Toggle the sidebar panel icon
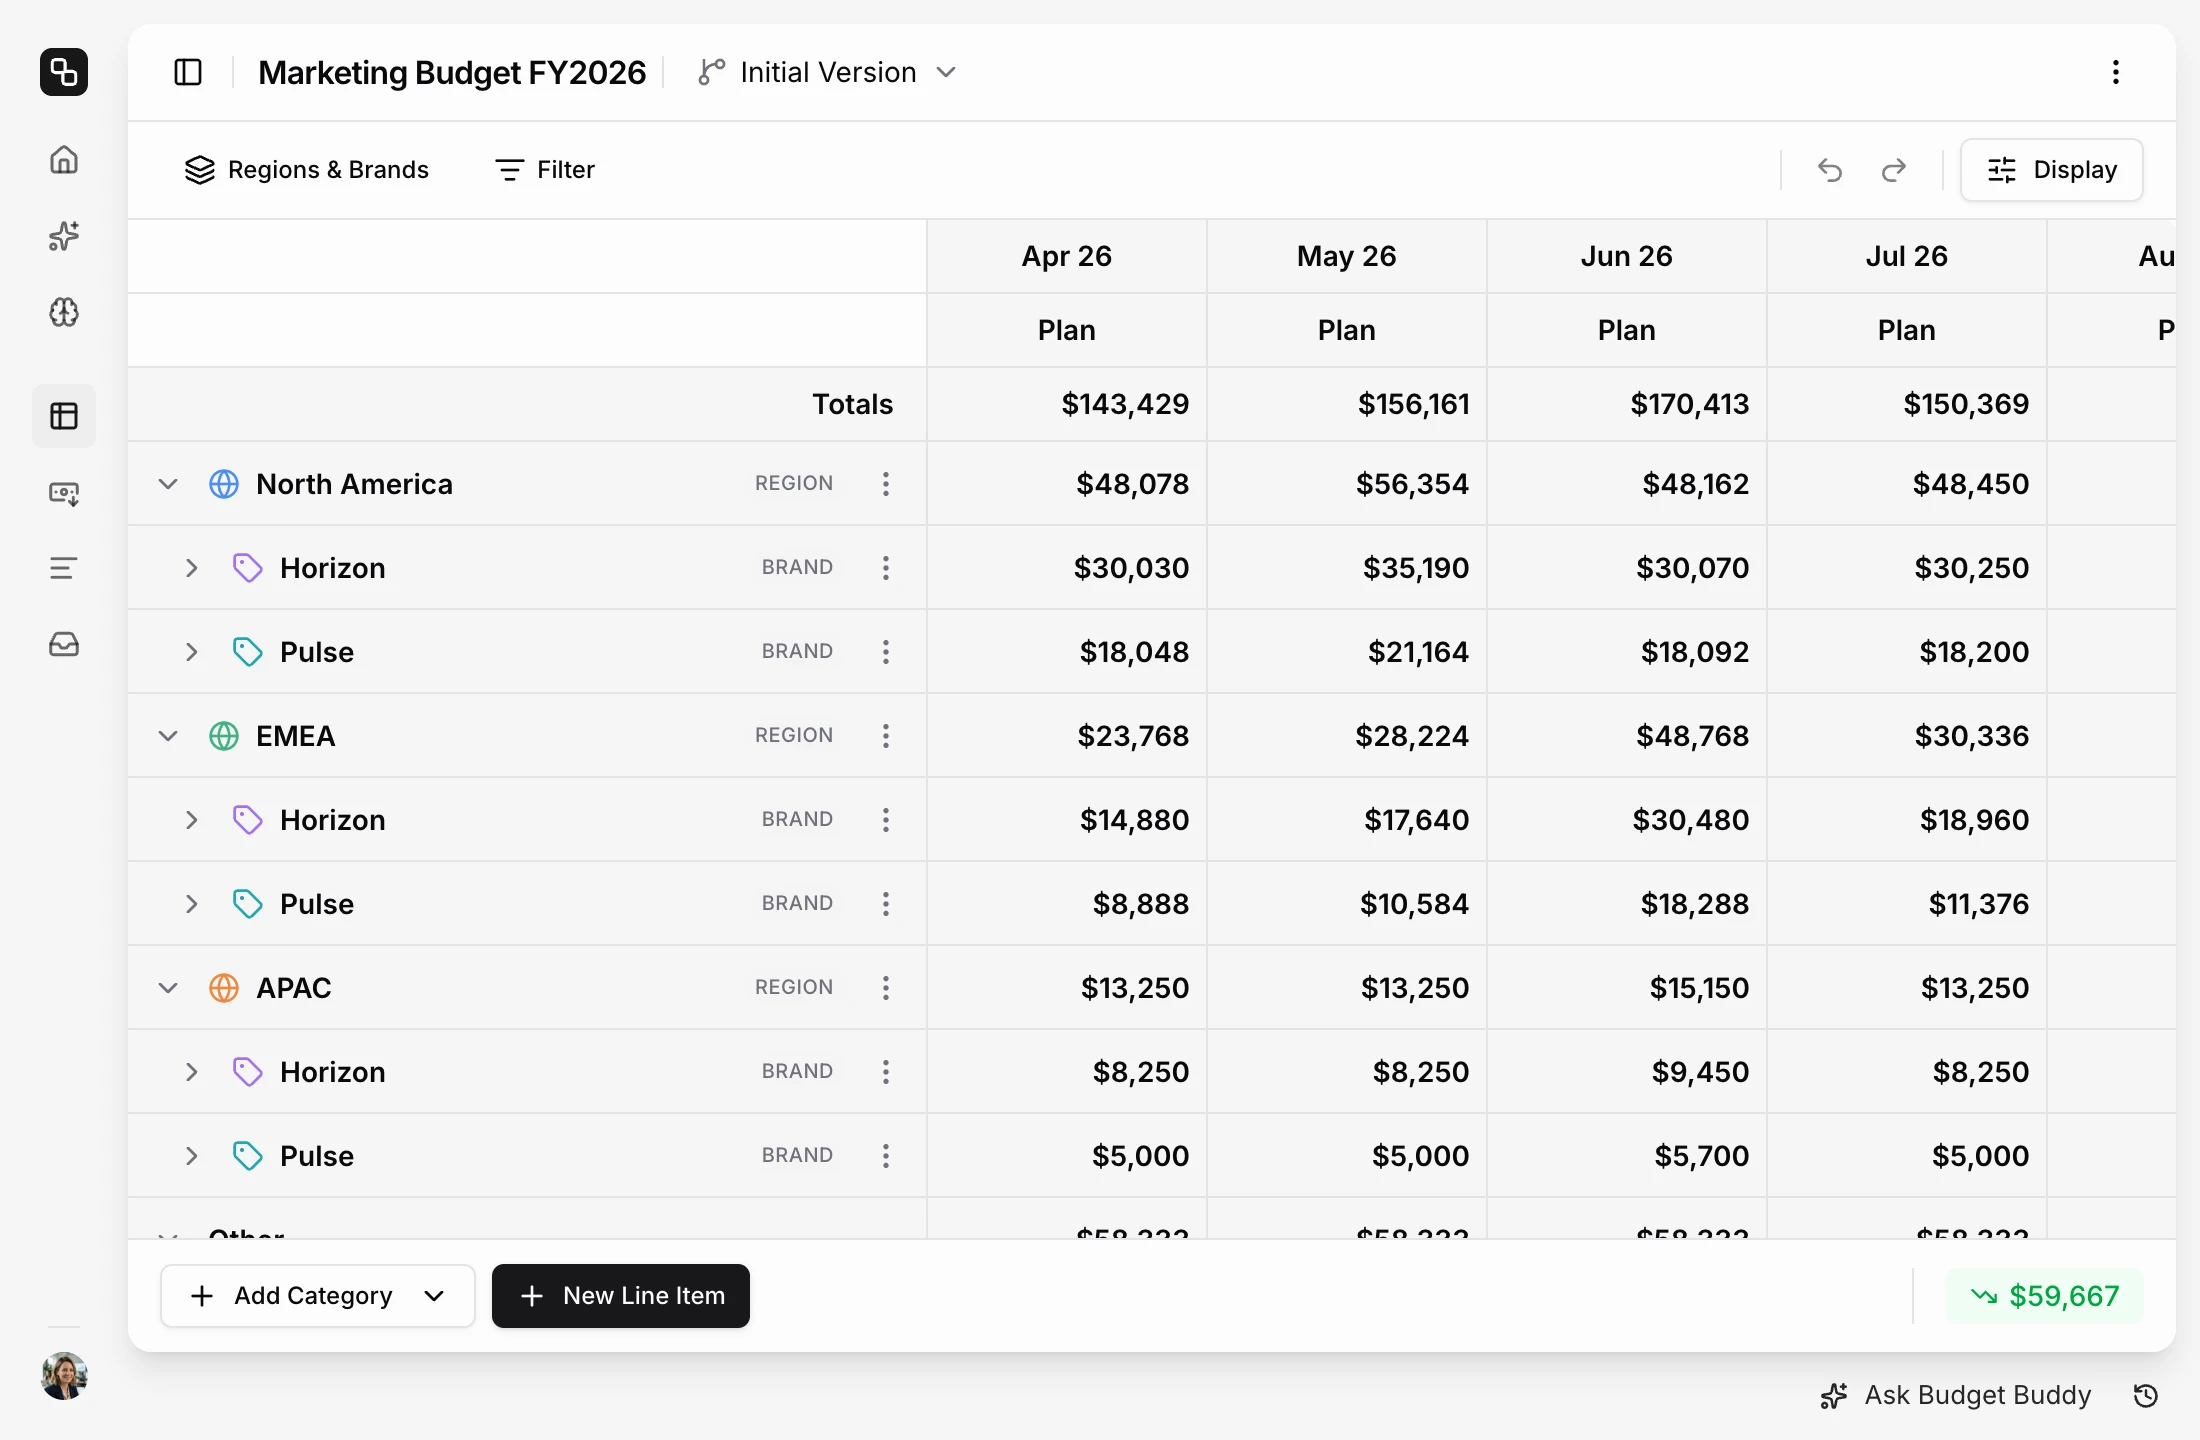2200x1440 pixels. 188,72
